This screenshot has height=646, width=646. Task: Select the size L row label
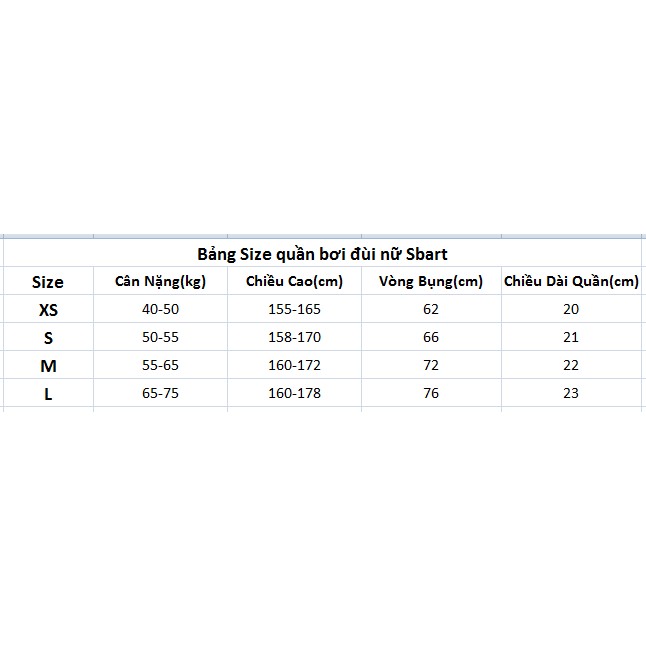pyautogui.click(x=48, y=394)
